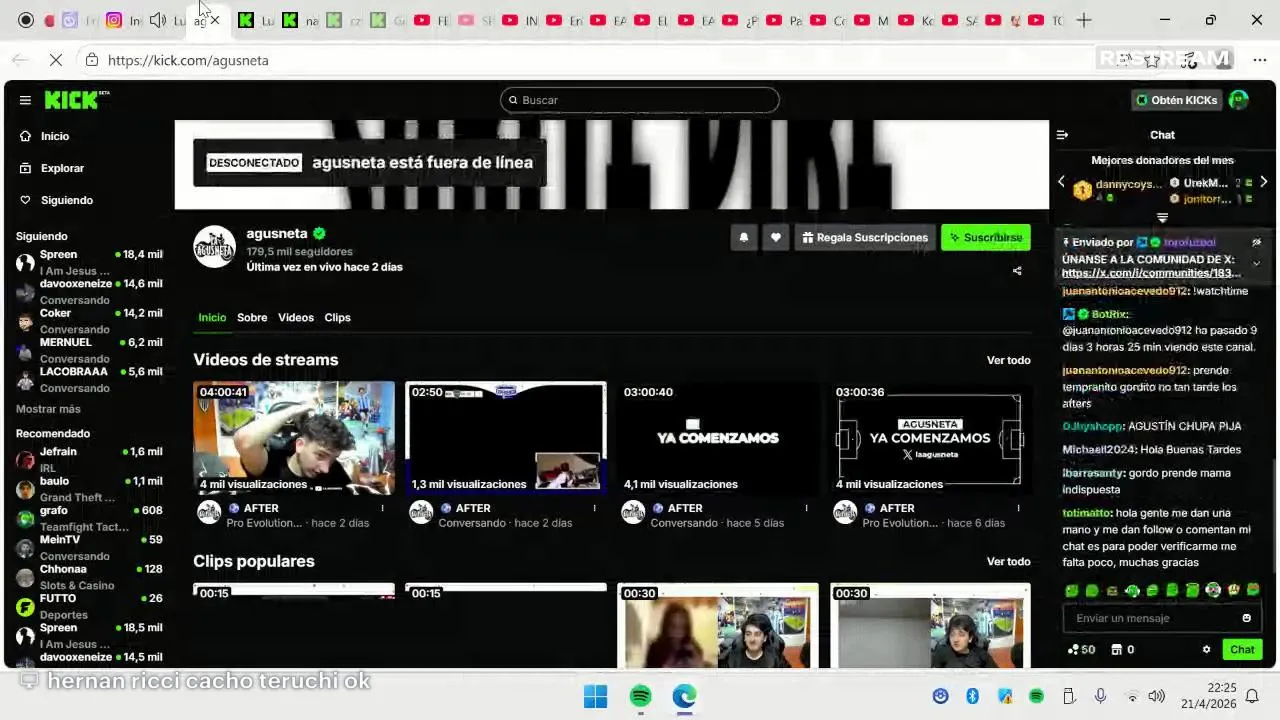Select the Inicio channel tab
Viewport: 1280px width, 720px height.
coord(212,317)
